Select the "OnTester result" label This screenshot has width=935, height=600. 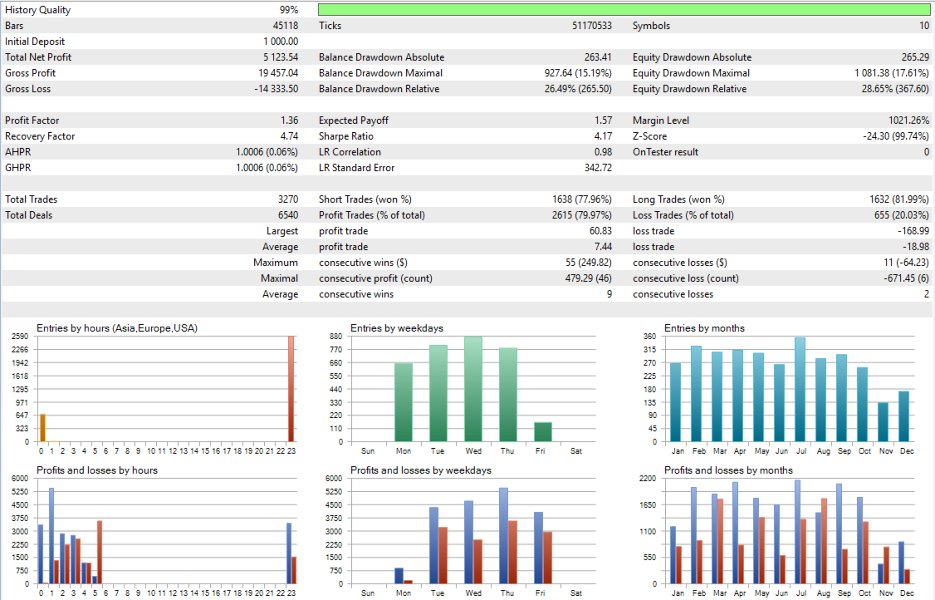pyautogui.click(x=665, y=152)
